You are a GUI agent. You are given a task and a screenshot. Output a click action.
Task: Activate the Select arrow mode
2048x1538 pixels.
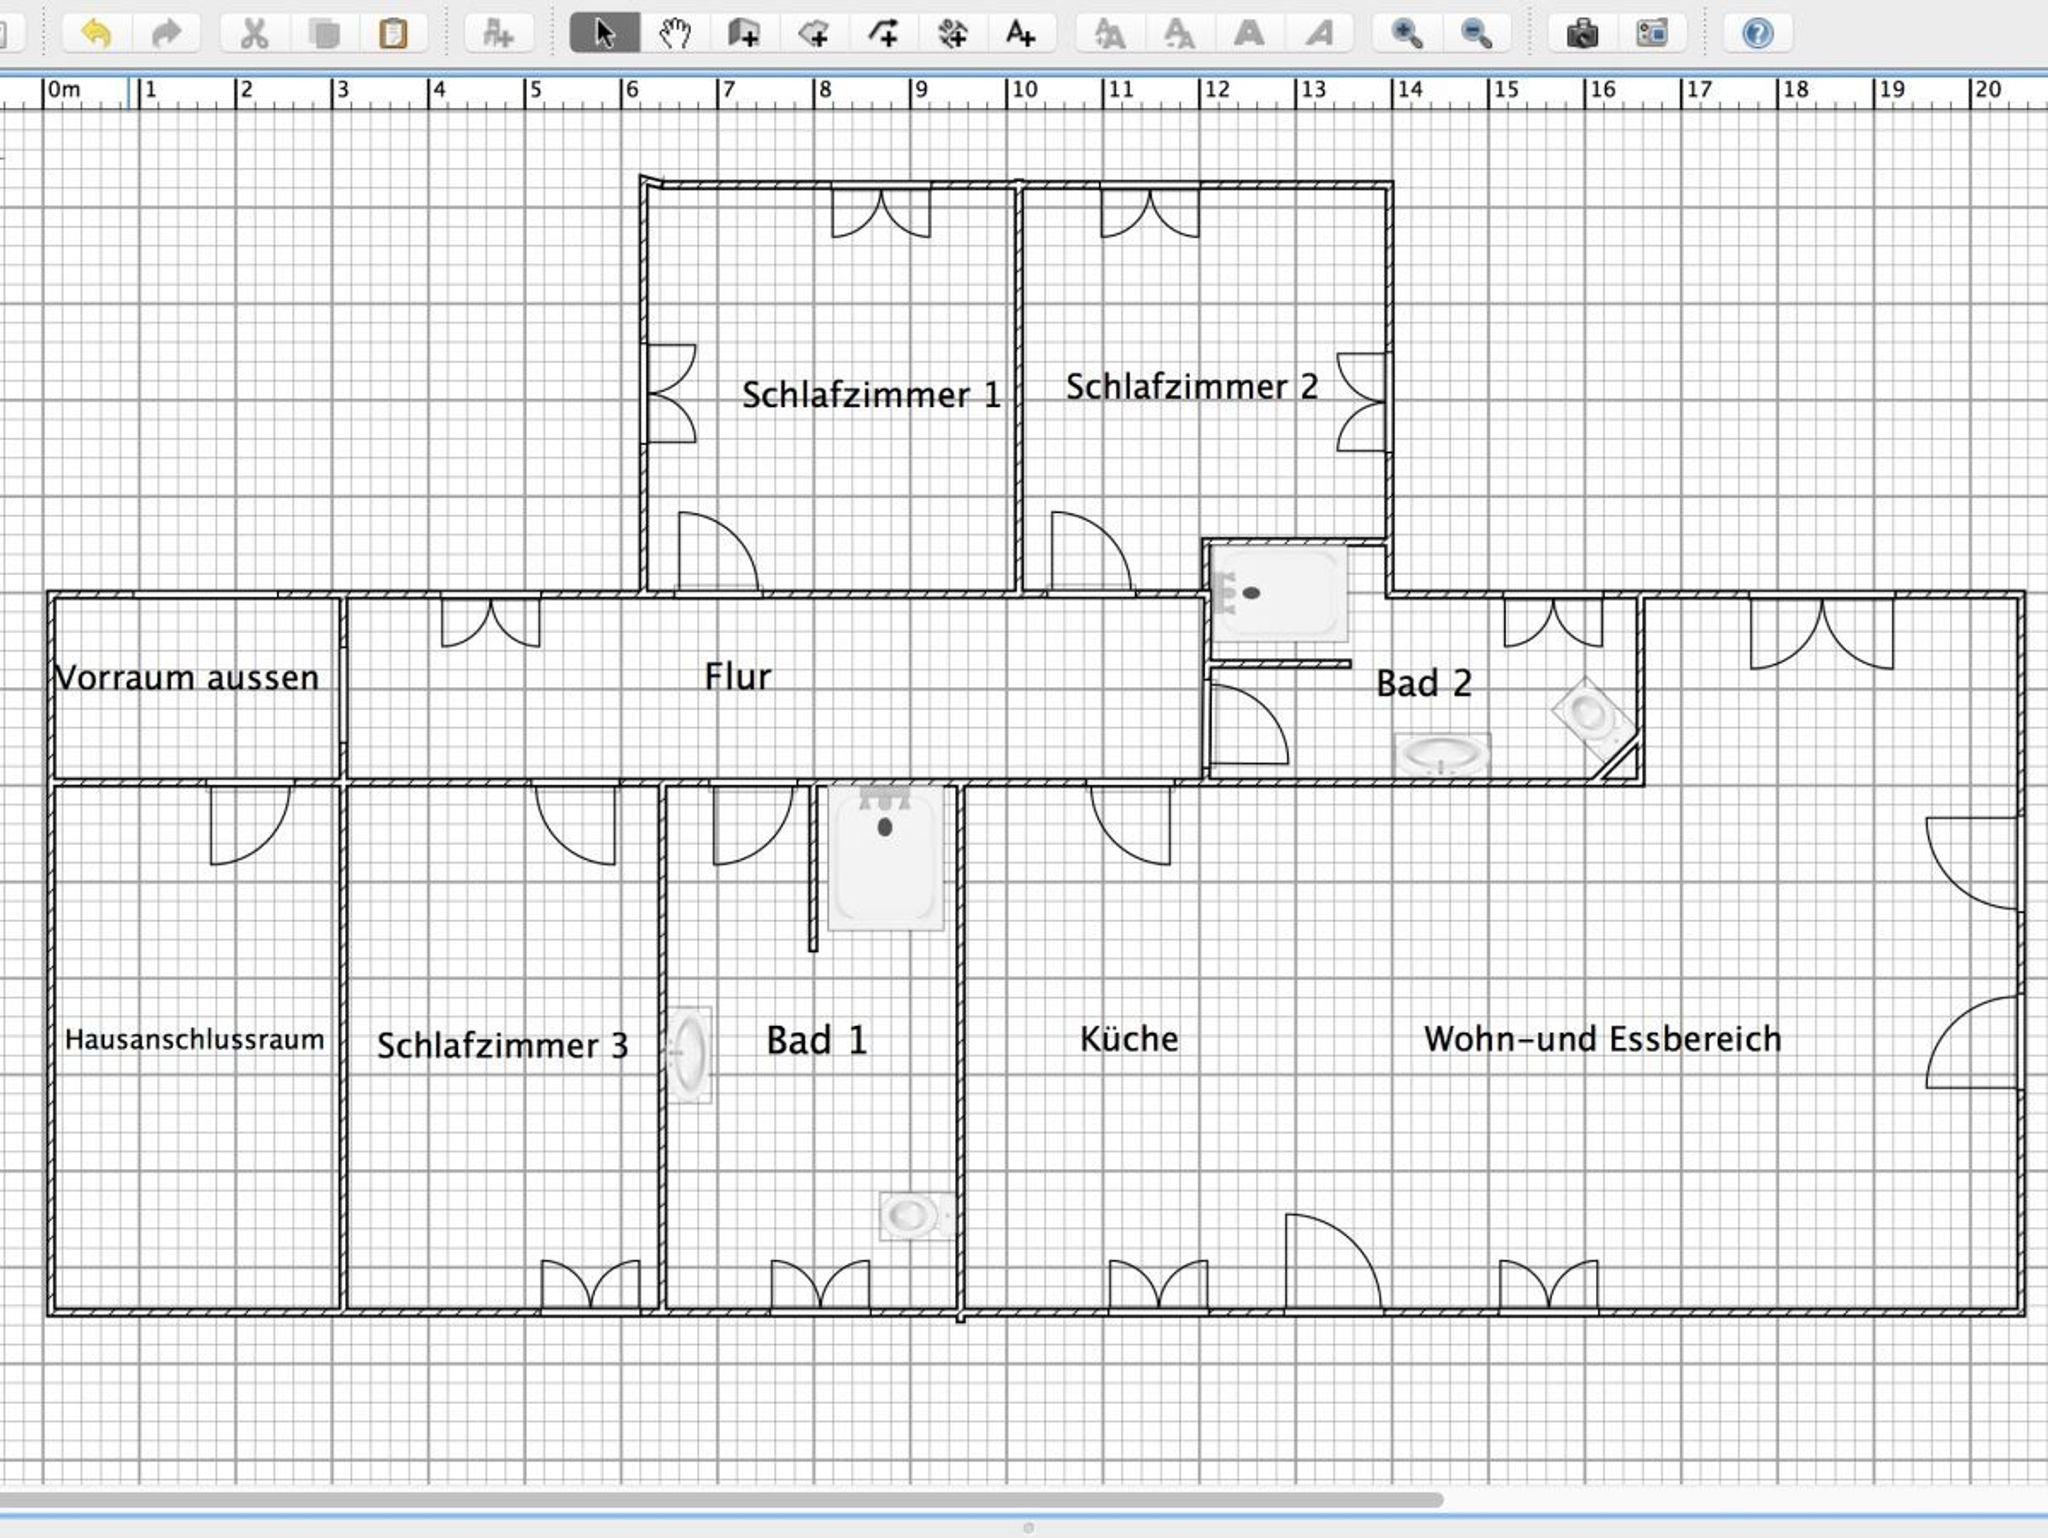604,34
